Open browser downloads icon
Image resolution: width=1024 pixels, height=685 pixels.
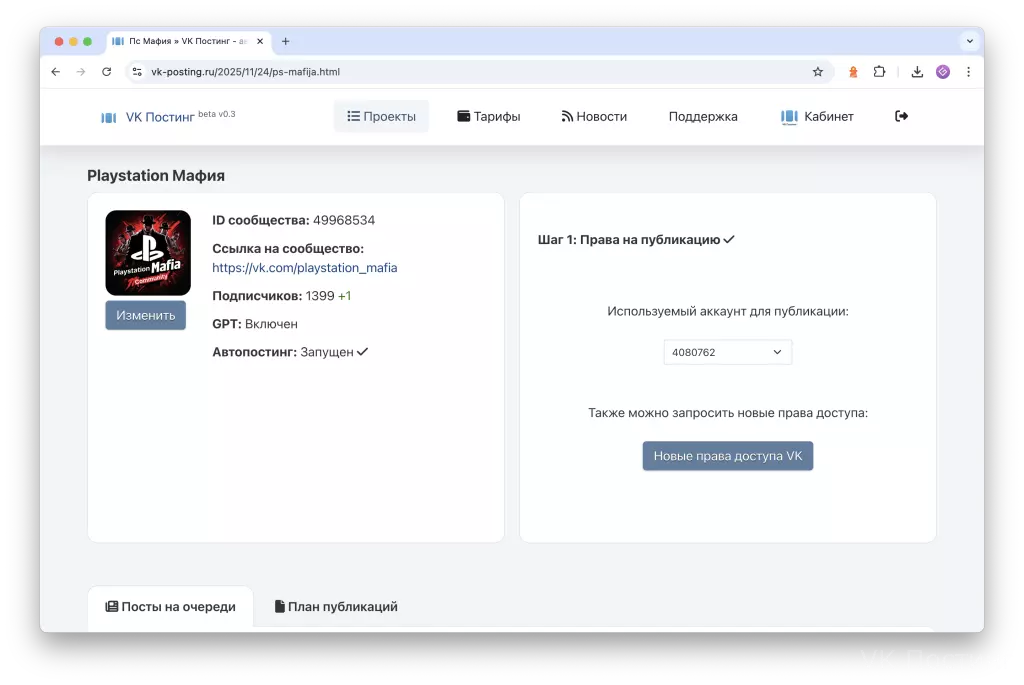point(917,72)
